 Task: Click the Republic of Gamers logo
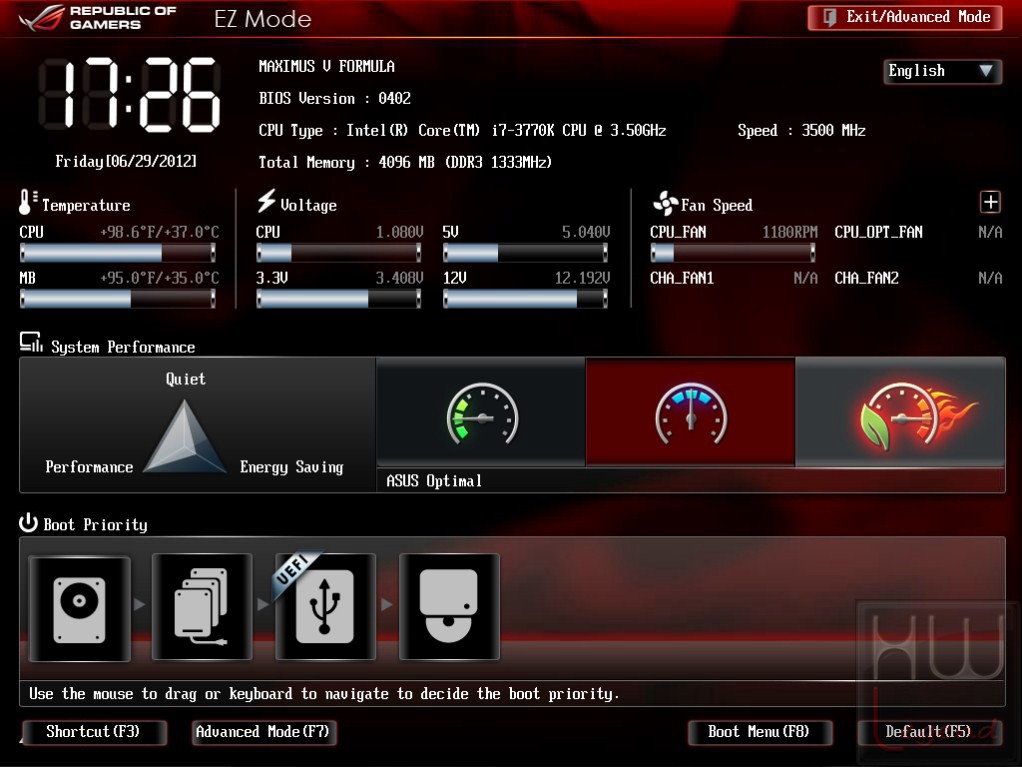click(x=98, y=18)
